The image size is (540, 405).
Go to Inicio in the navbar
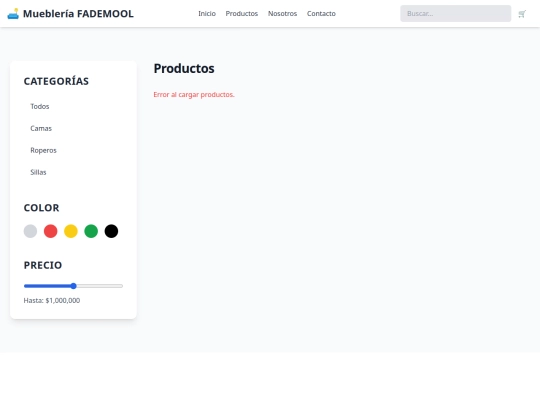click(x=207, y=14)
